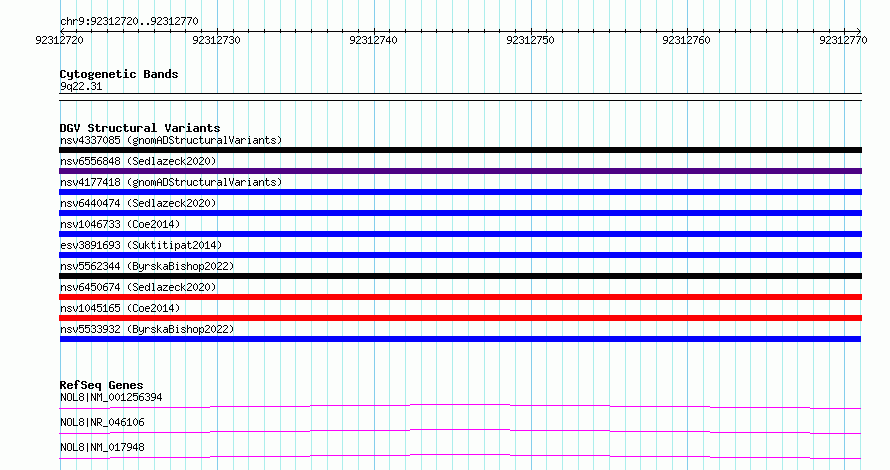890x470 pixels.
Task: Click the purple bar of nsv6556848
Action: (x=460, y=171)
